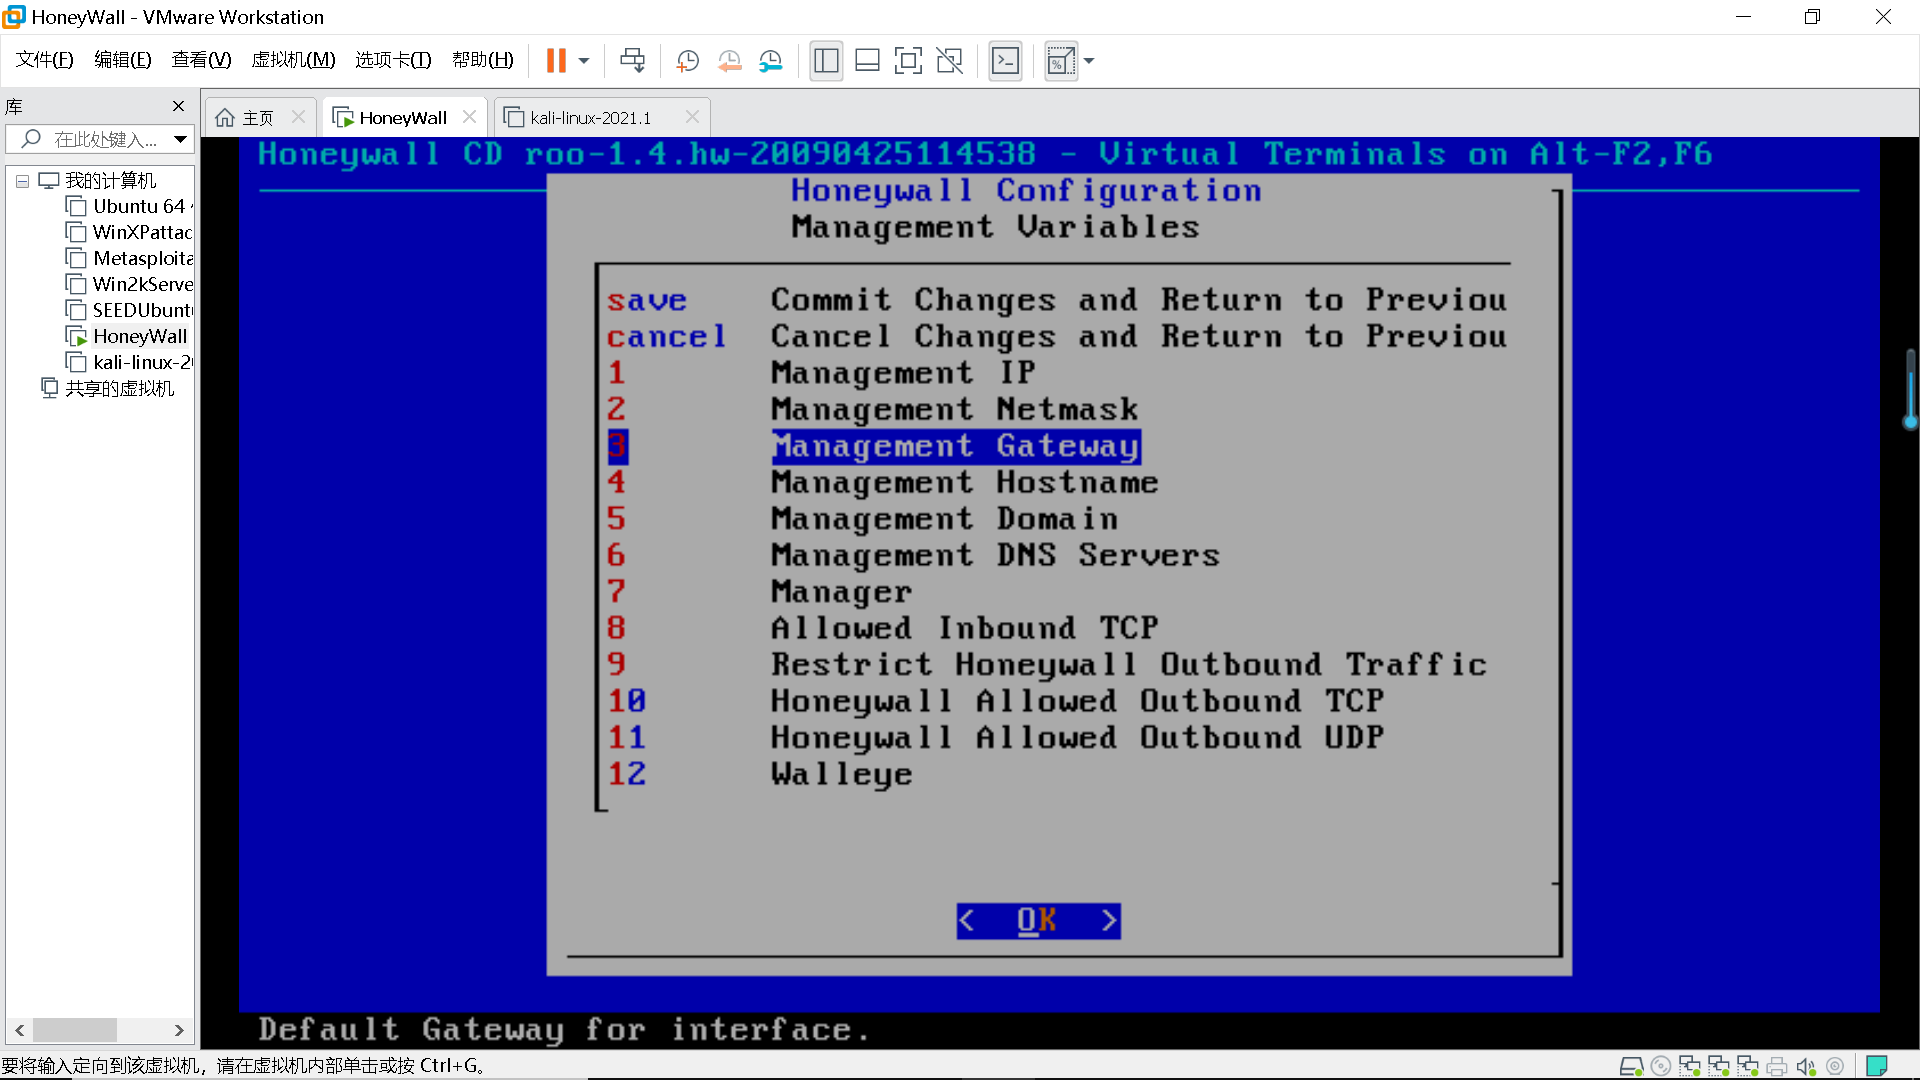
Task: Expand the stretch guest dropdown arrow
Action: pyautogui.click(x=1089, y=61)
